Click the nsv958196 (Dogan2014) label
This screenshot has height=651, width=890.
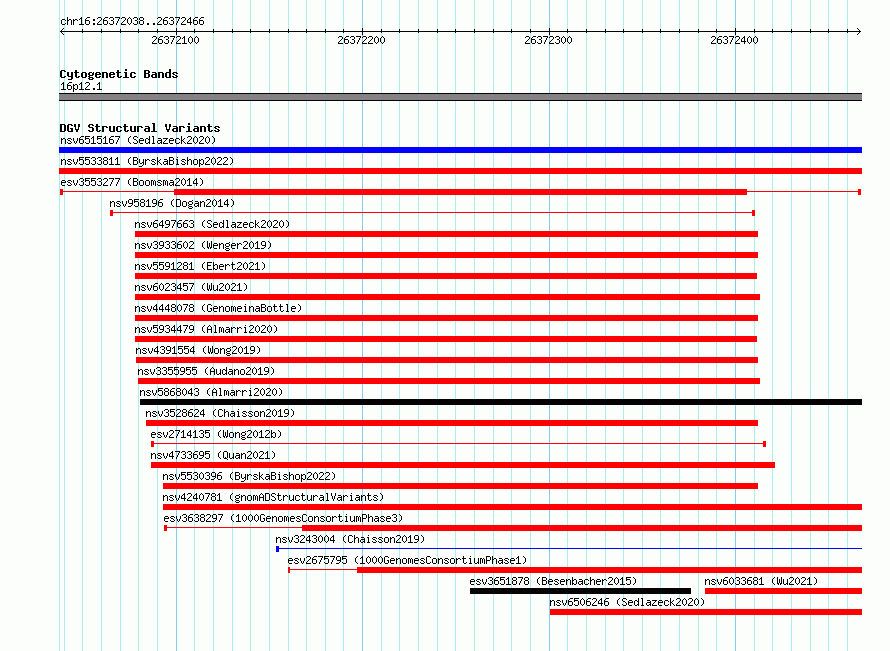(x=172, y=203)
